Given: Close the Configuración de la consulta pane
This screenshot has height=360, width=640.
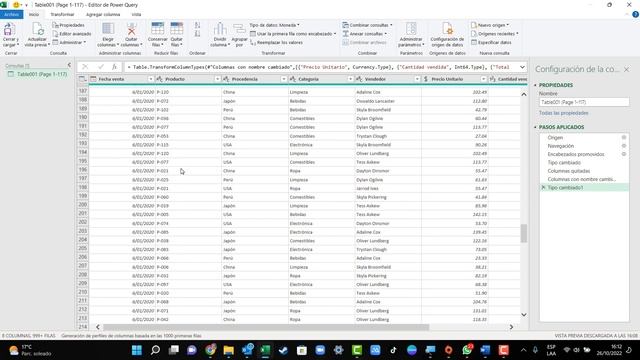Looking at the screenshot, I should click(626, 70).
